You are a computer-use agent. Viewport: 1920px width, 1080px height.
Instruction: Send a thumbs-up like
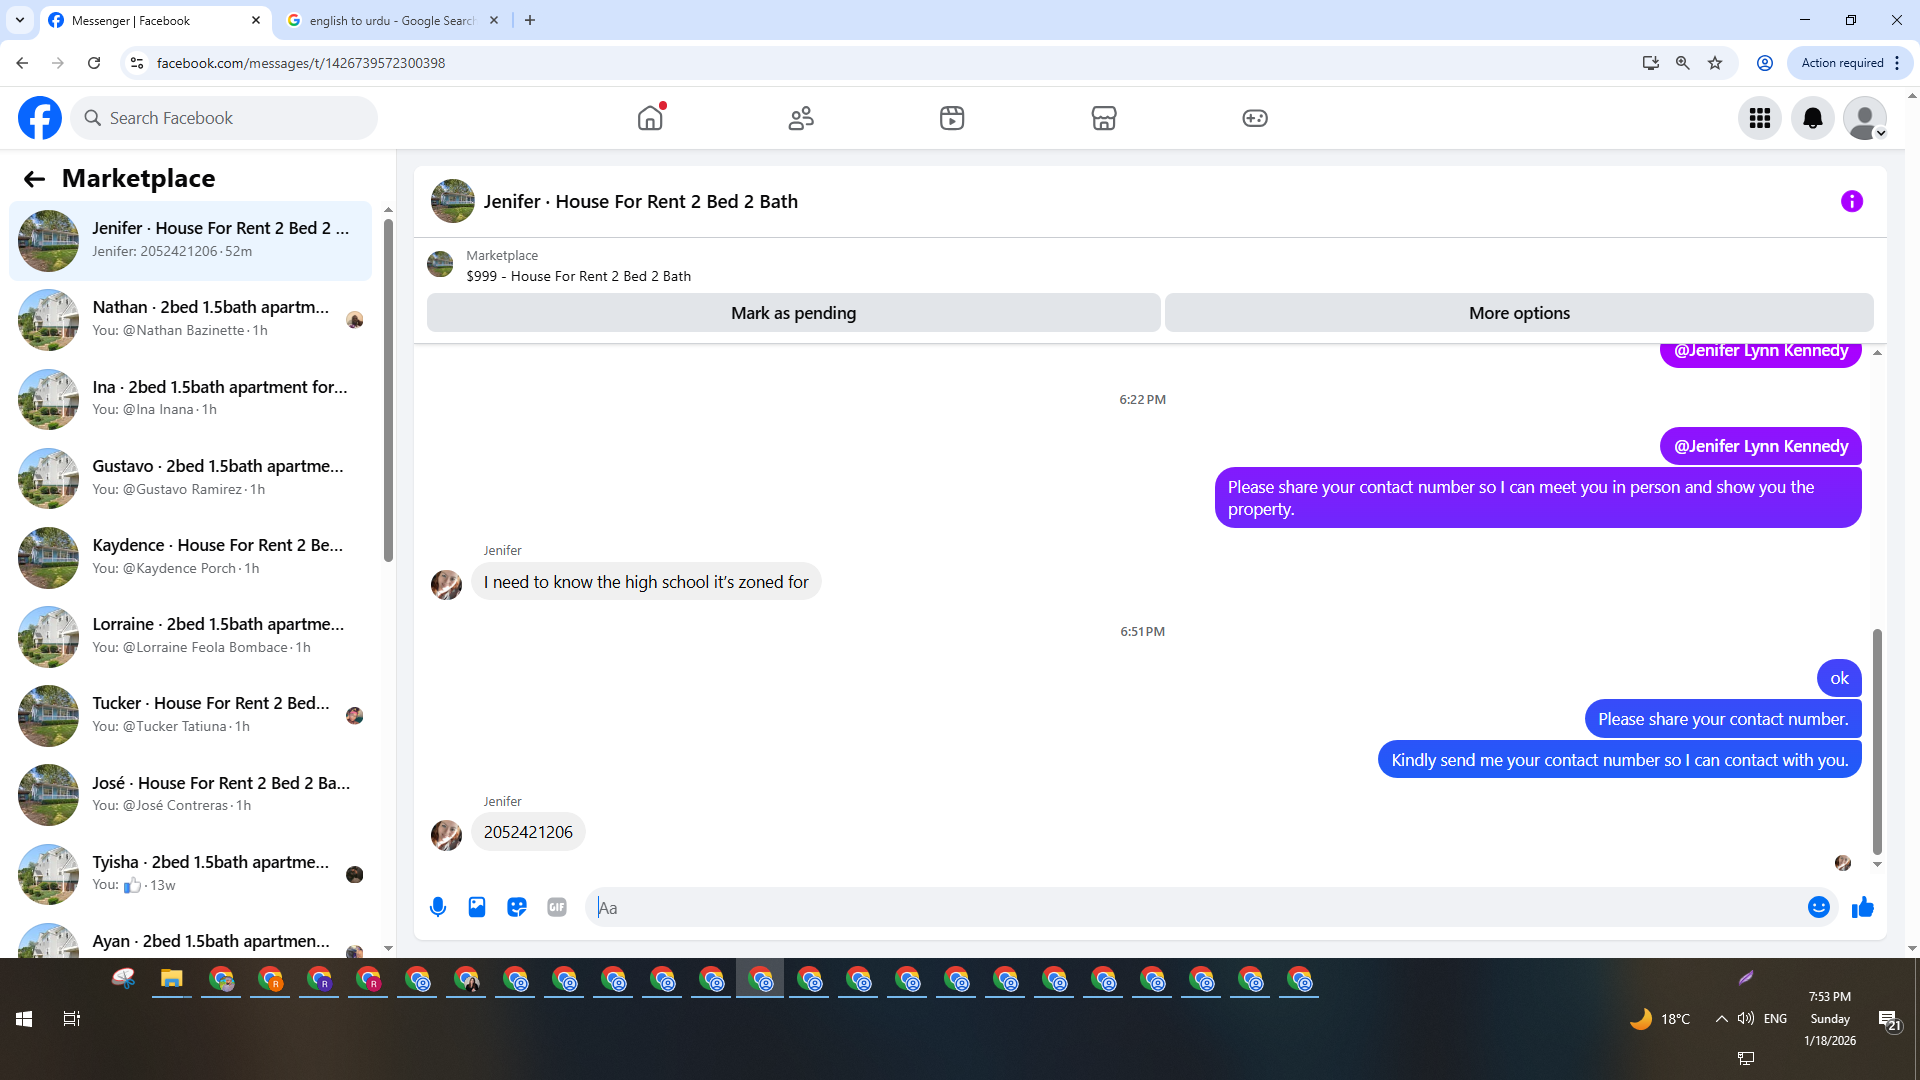click(1862, 907)
